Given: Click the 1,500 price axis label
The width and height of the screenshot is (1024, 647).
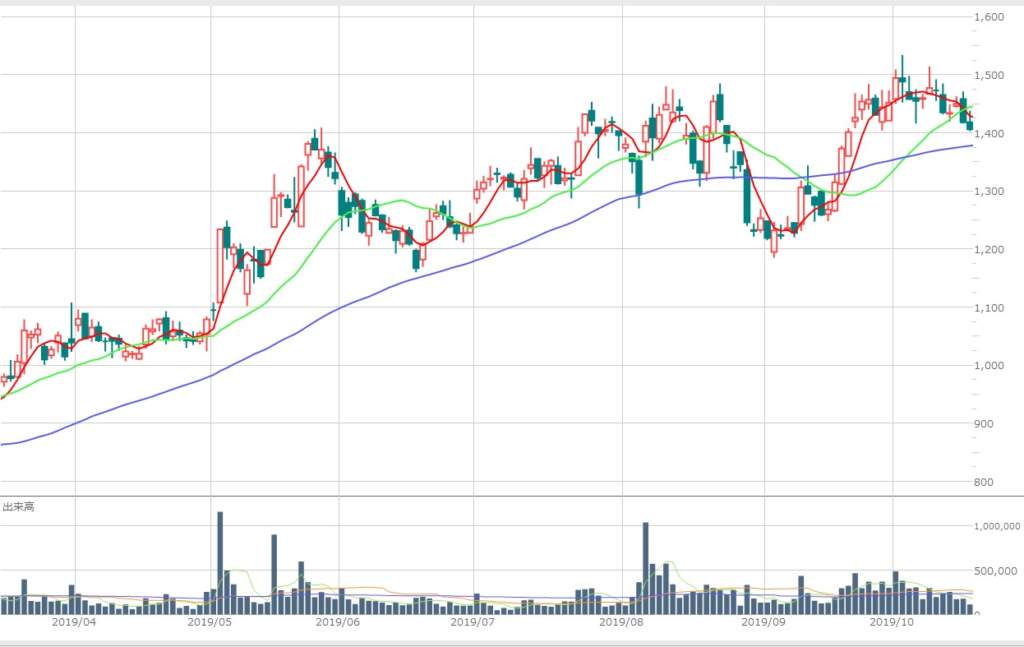Looking at the screenshot, I should [x=989, y=75].
